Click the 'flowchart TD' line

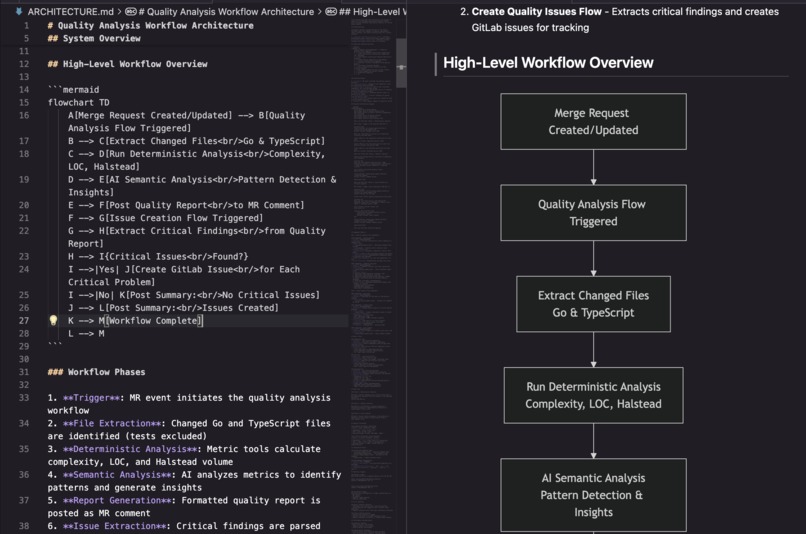coord(79,102)
